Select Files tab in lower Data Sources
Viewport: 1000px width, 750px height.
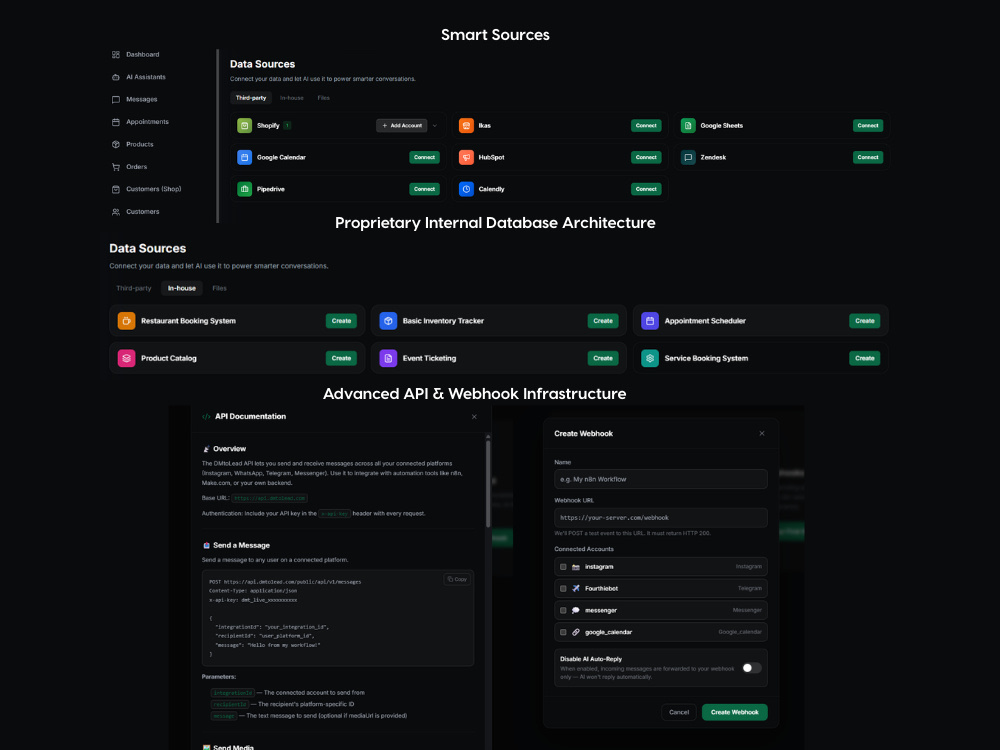coord(219,288)
